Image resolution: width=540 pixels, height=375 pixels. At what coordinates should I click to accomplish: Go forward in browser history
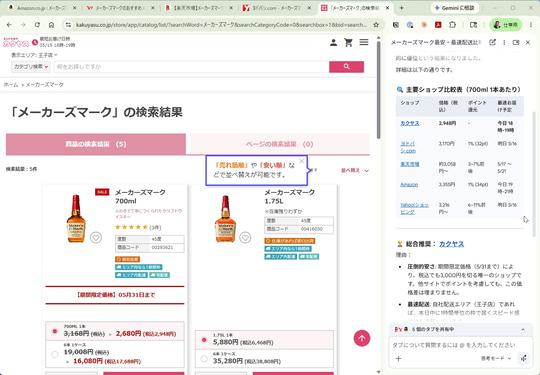point(23,25)
